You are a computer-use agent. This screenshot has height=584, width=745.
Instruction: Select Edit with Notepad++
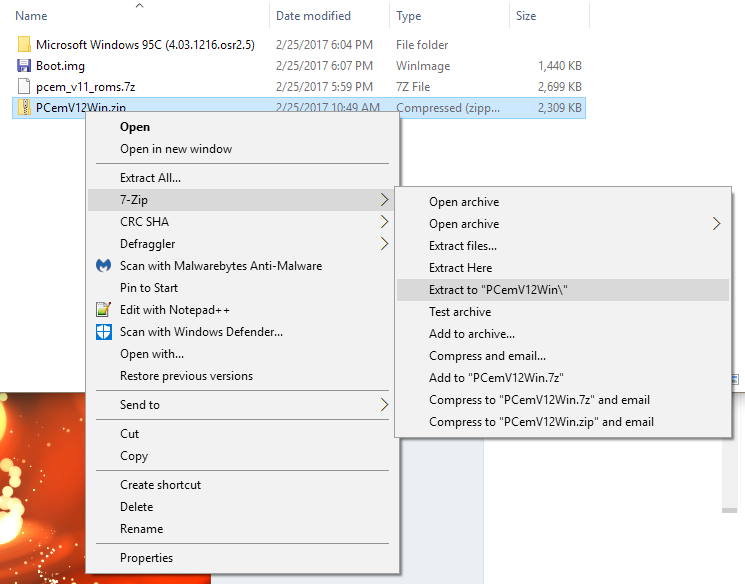242,310
